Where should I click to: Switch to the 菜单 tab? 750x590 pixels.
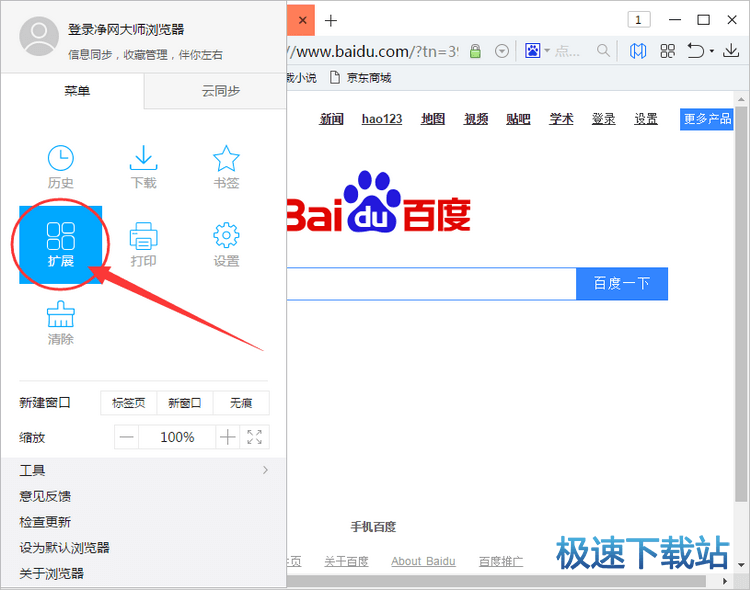point(72,91)
